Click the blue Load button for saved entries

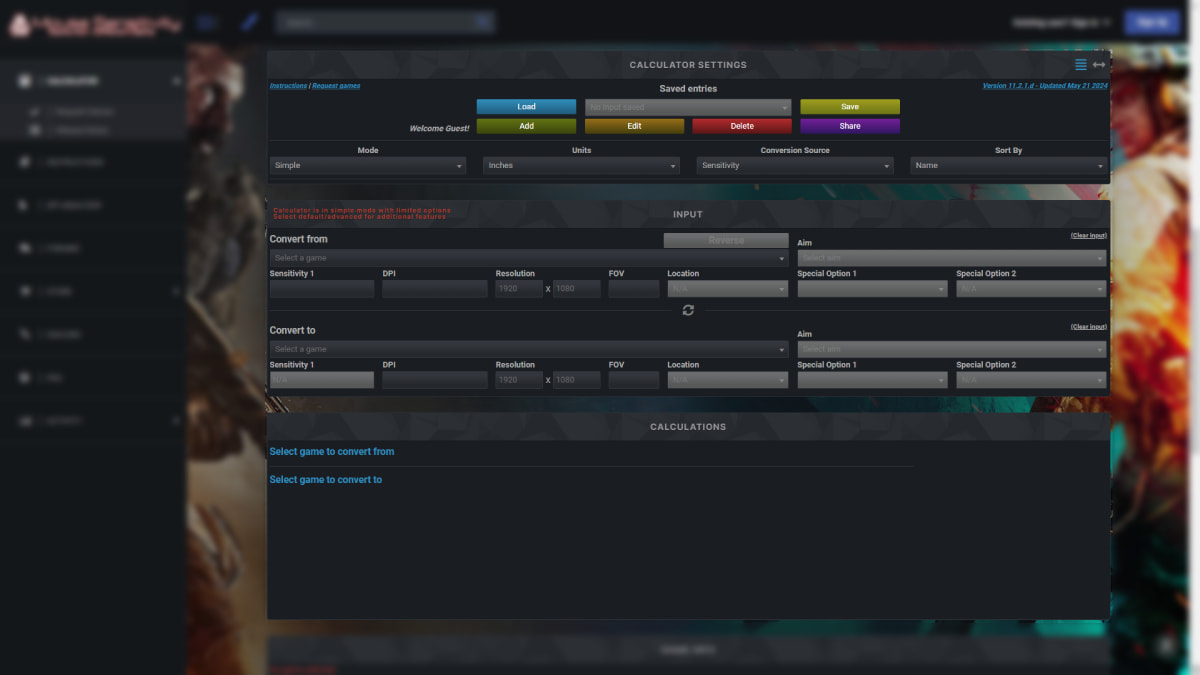(x=526, y=106)
